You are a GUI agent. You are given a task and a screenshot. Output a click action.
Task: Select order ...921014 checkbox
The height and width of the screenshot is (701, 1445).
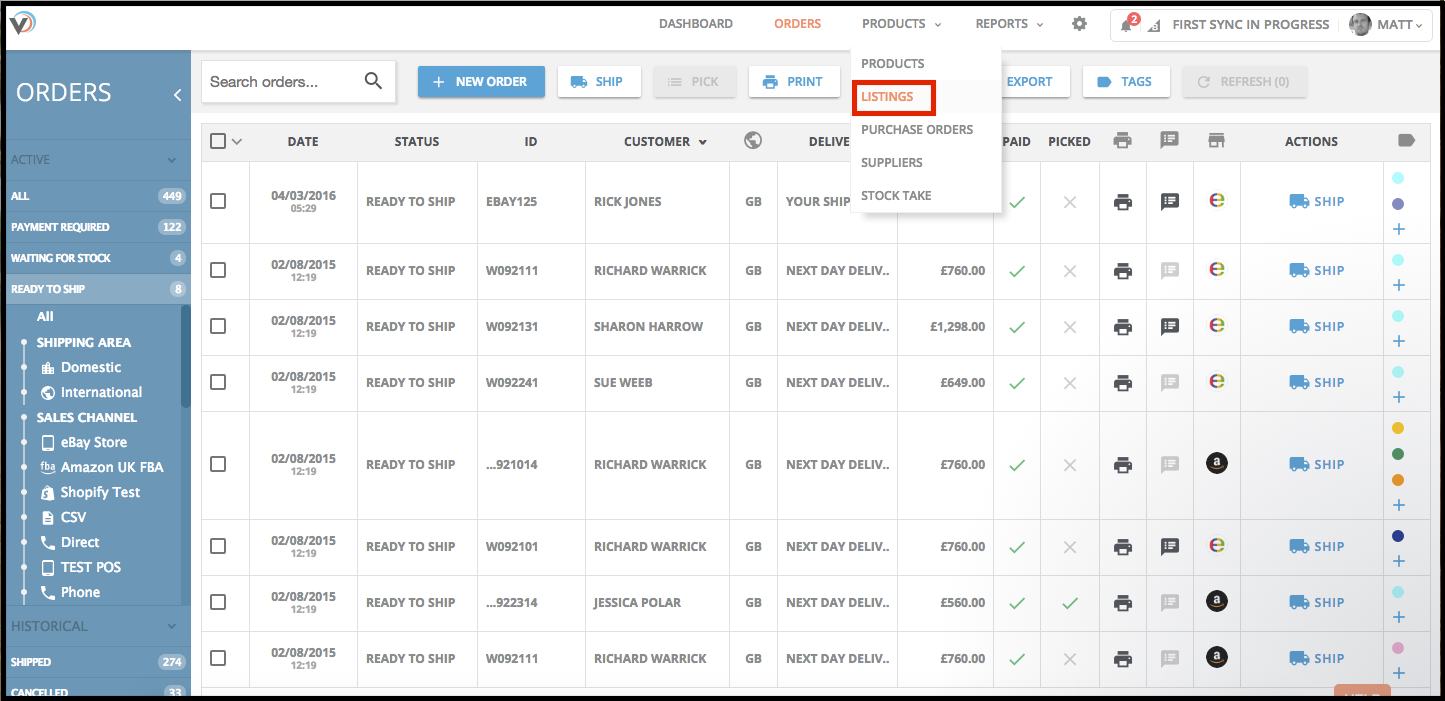218,464
